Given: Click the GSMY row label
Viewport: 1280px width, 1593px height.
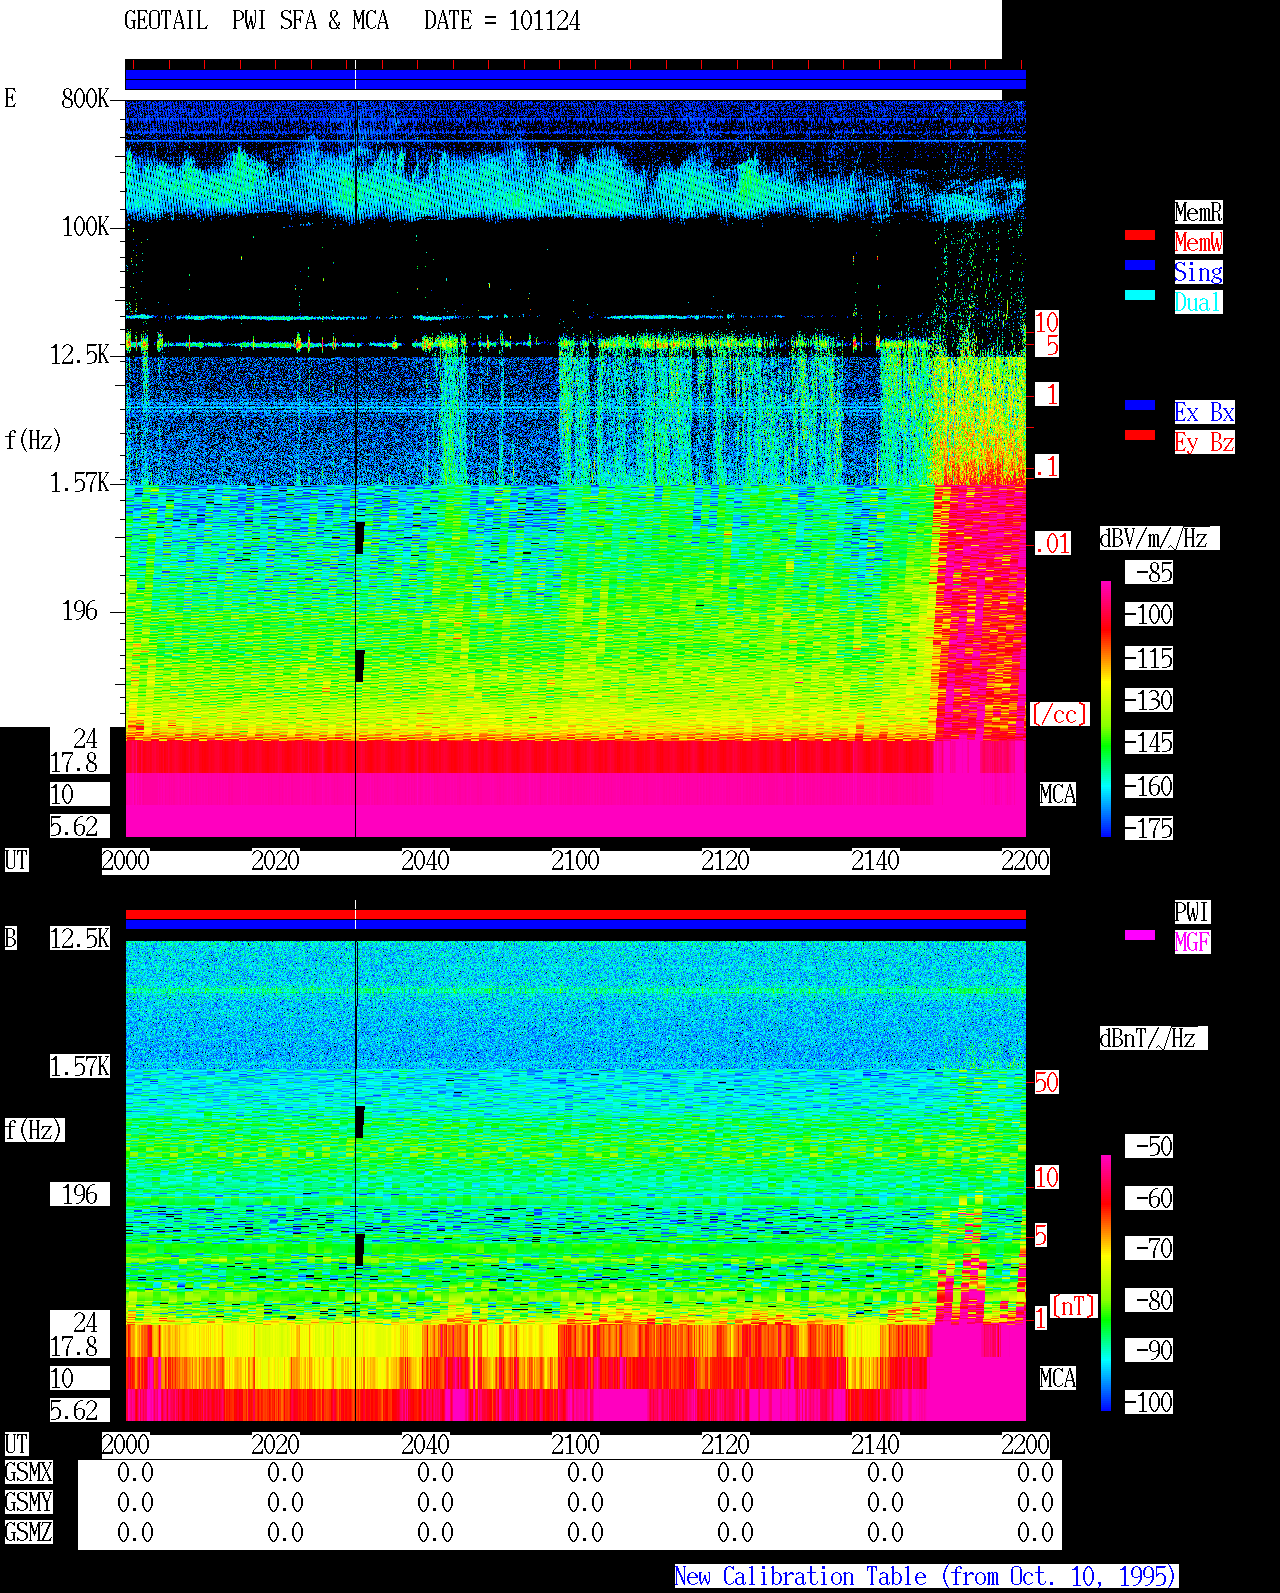Looking at the screenshot, I should [28, 1502].
